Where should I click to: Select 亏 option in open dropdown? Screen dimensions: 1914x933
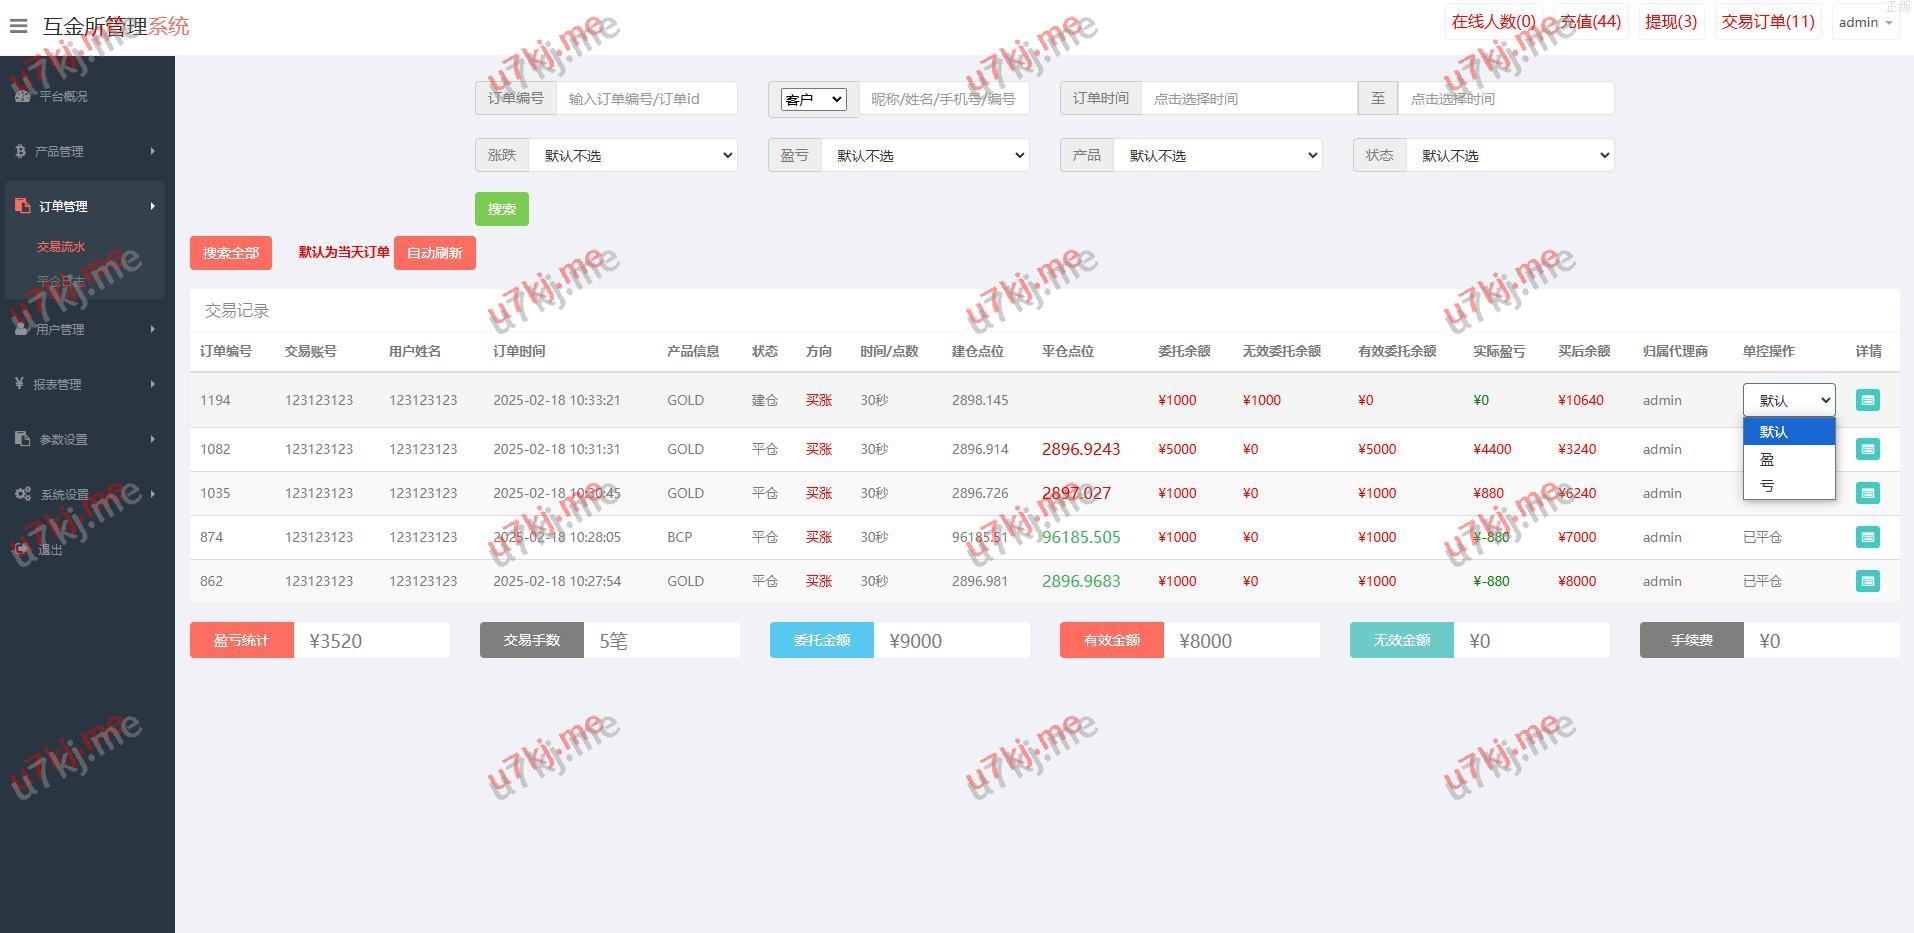(1768, 486)
